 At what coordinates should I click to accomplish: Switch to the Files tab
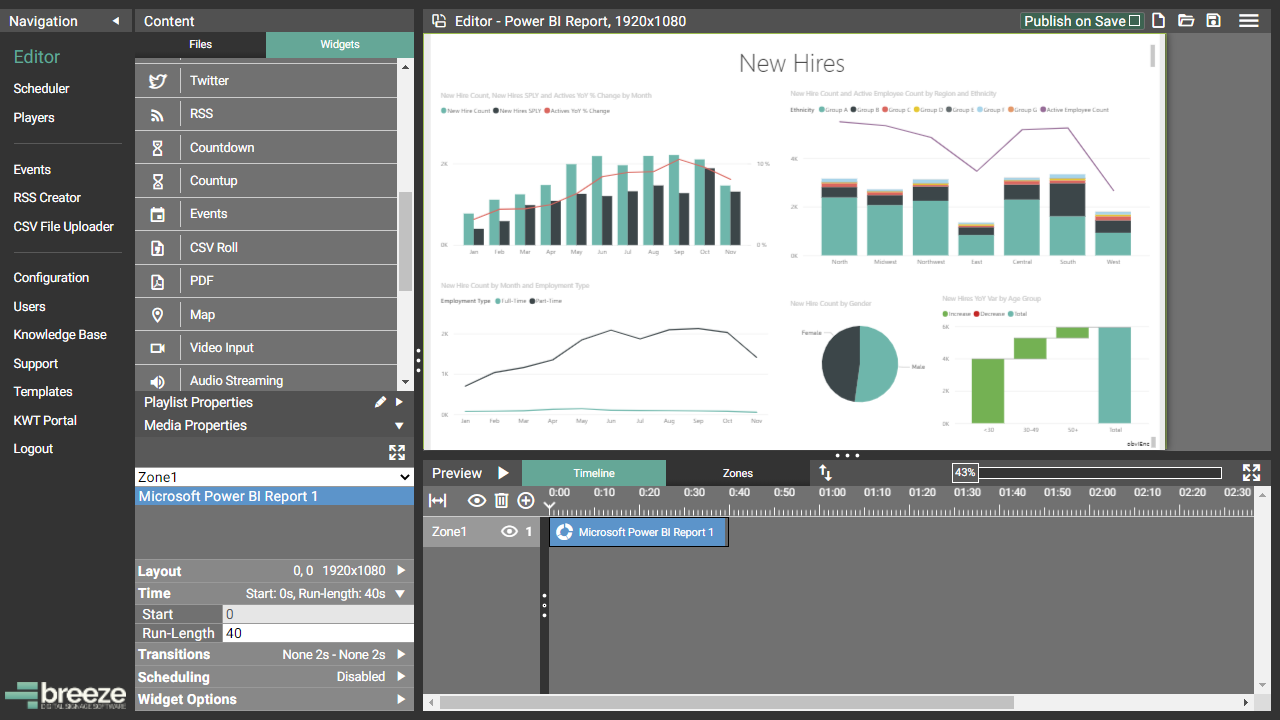(201, 45)
